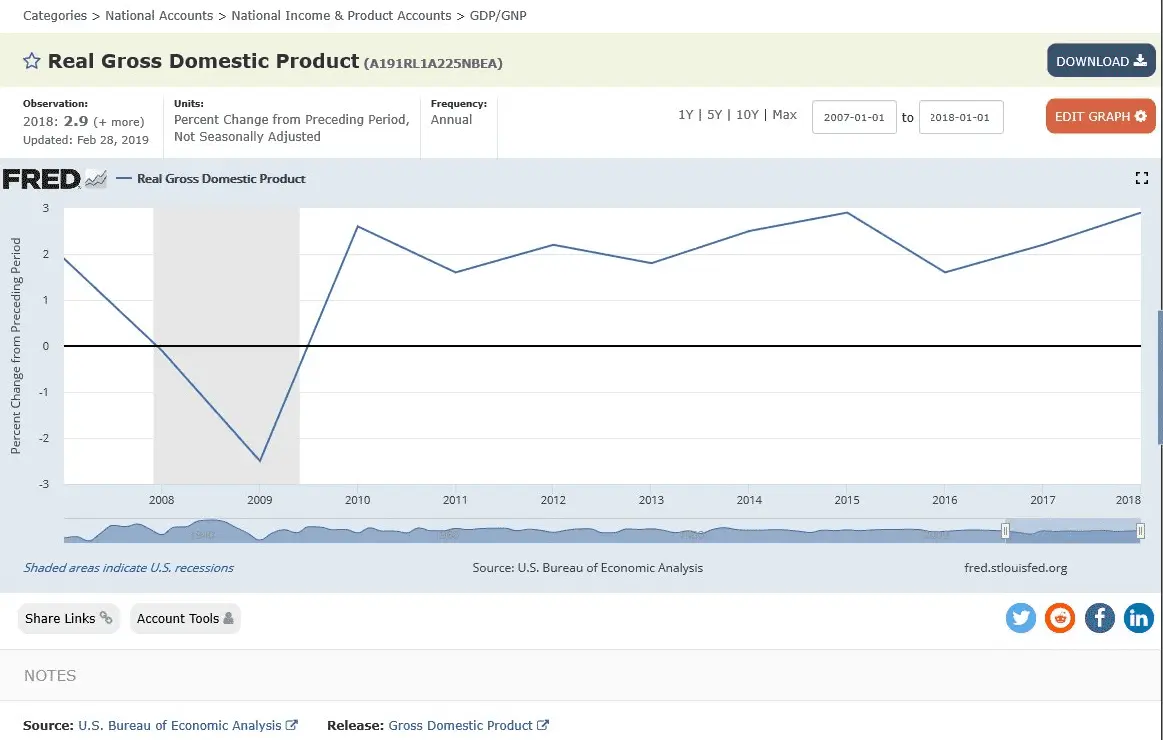Select the 1Y time range
This screenshot has height=740, width=1163.
(685, 115)
